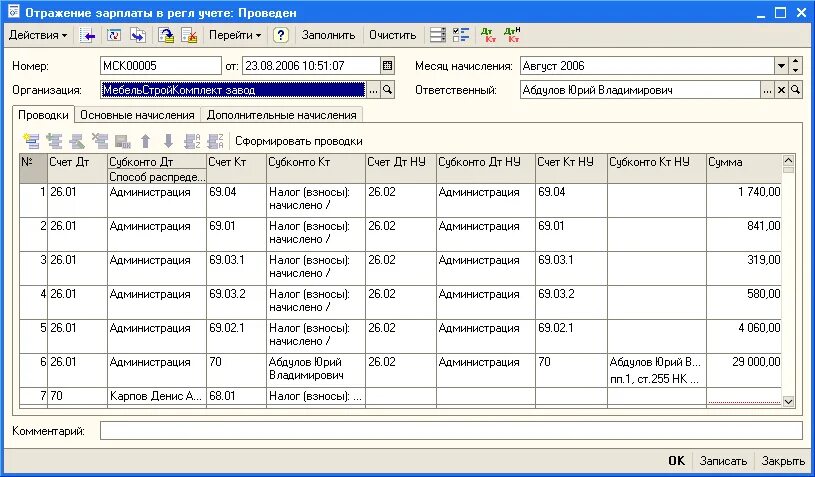This screenshot has width=815, height=477.
Task: Click the post document (Провести) icon
Action: click(166, 35)
